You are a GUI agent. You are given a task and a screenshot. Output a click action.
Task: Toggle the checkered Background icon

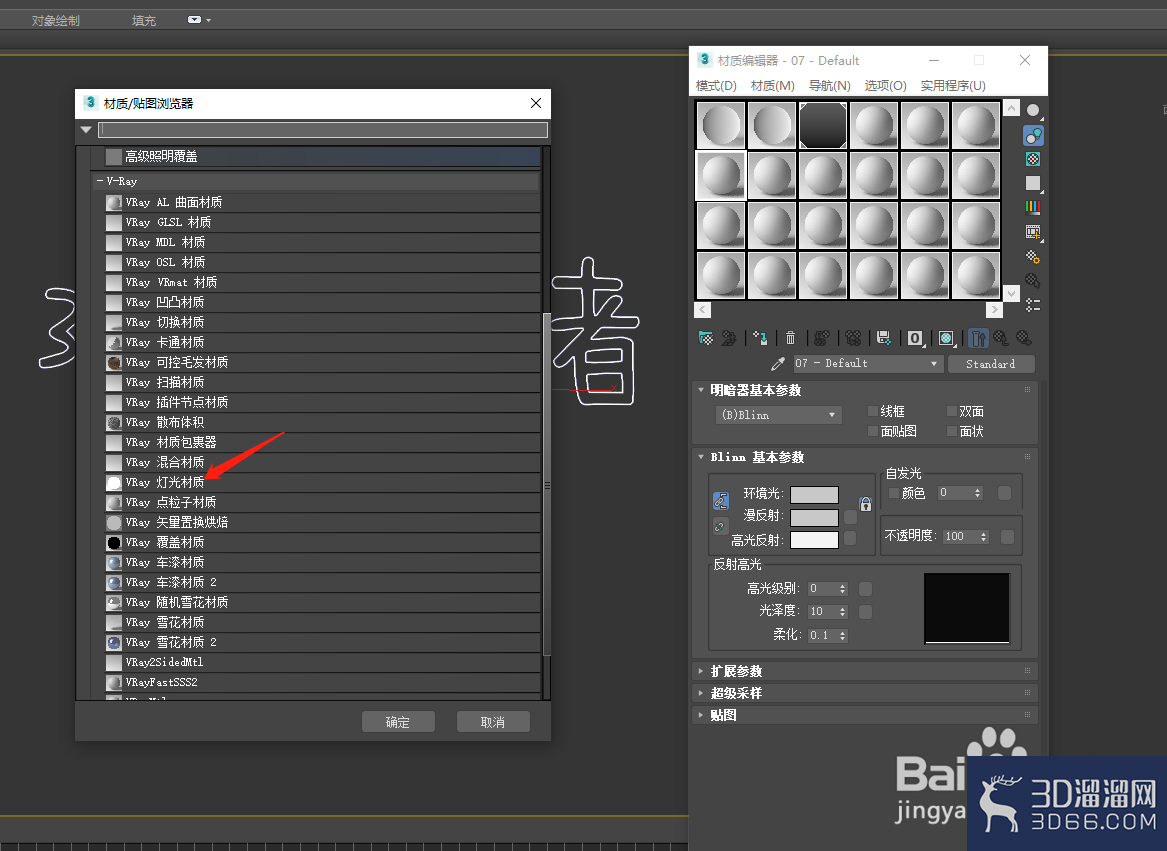point(1033,159)
